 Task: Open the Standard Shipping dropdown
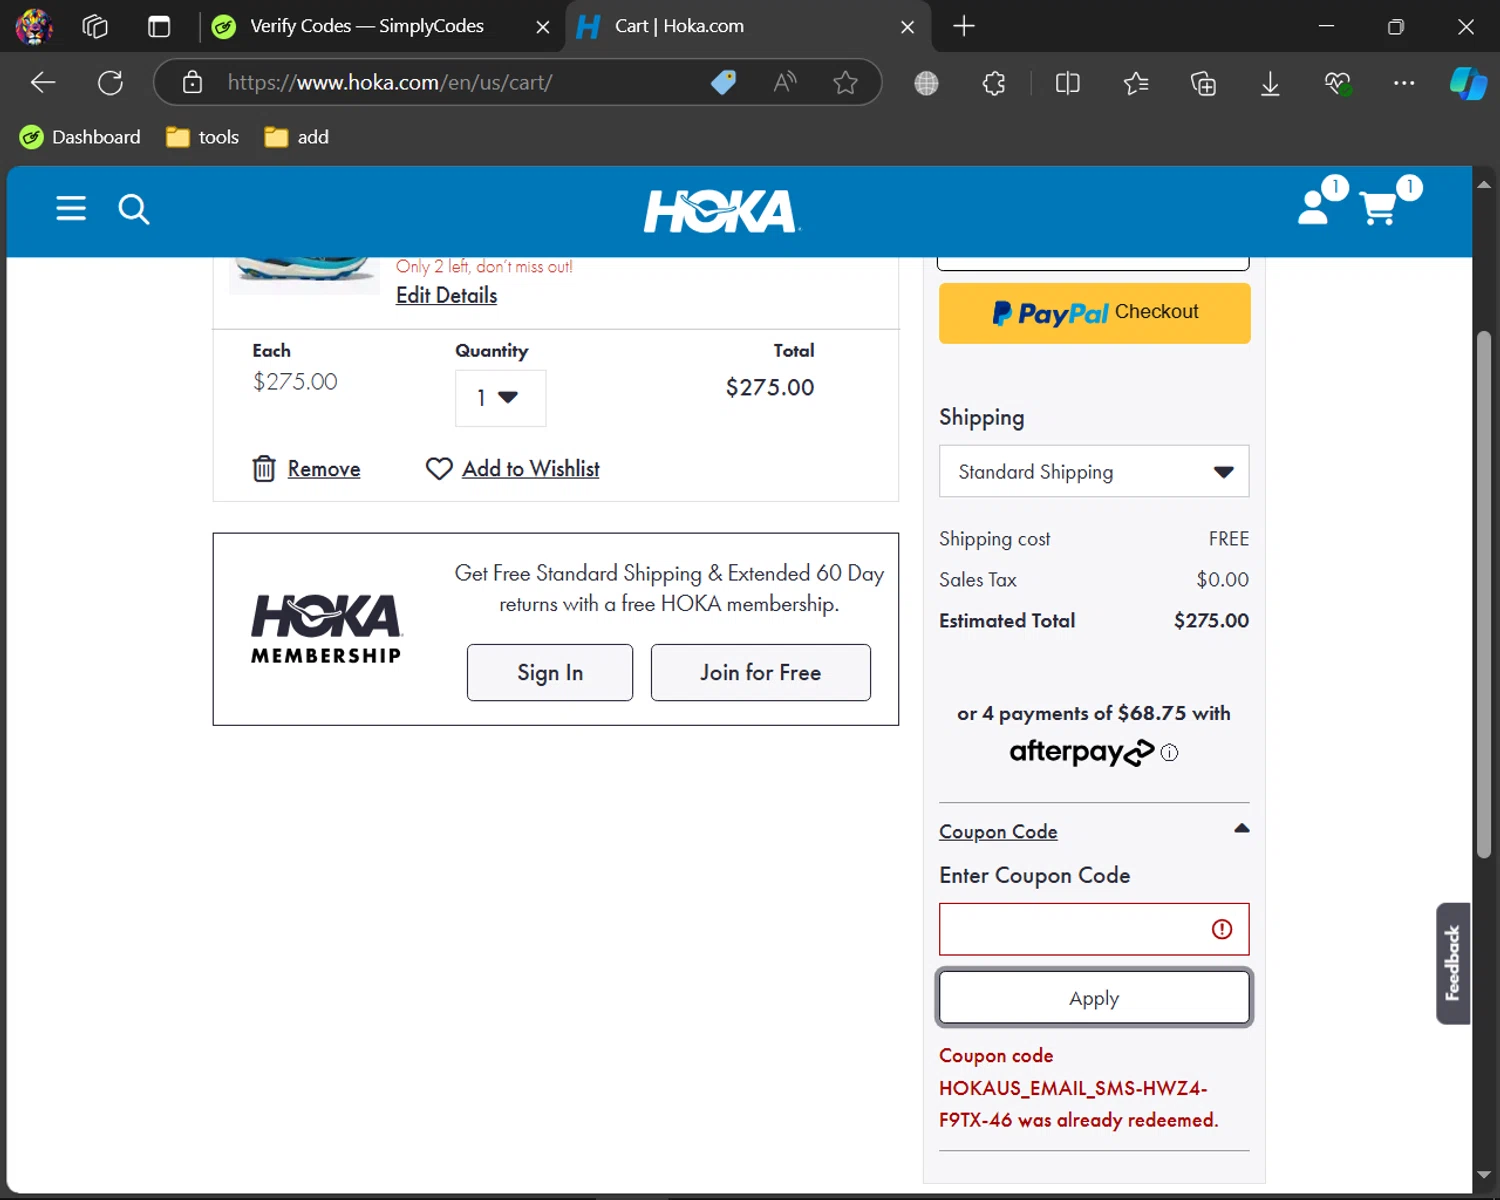pyautogui.click(x=1094, y=471)
